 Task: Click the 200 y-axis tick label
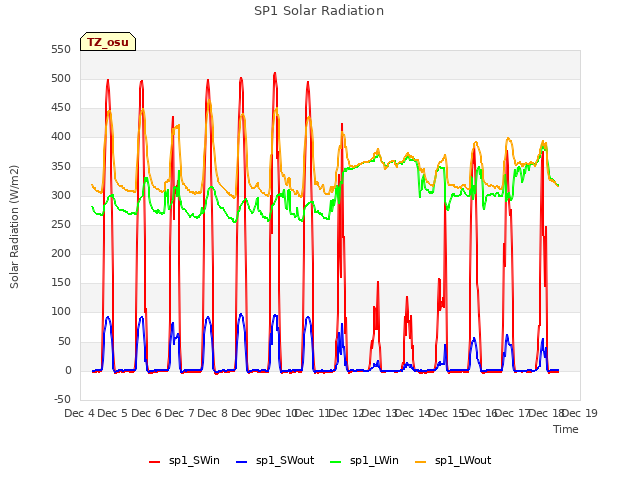point(61,253)
